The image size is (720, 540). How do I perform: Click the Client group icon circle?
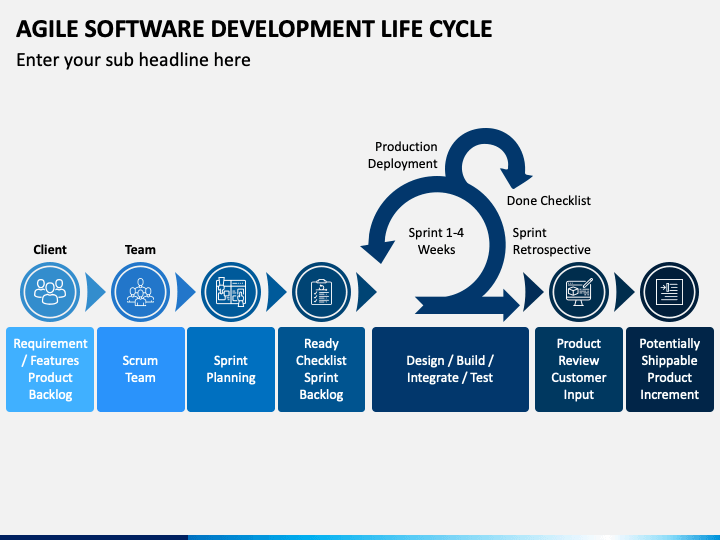[50, 292]
